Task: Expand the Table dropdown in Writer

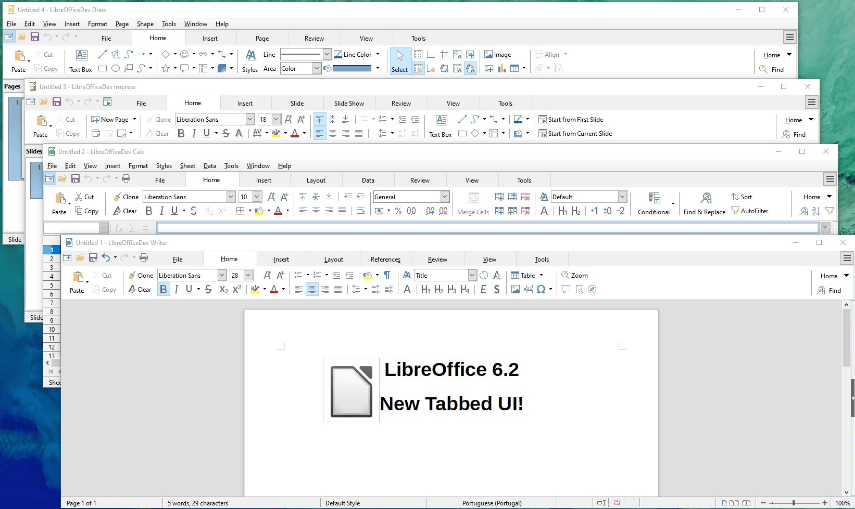Action: tap(541, 275)
